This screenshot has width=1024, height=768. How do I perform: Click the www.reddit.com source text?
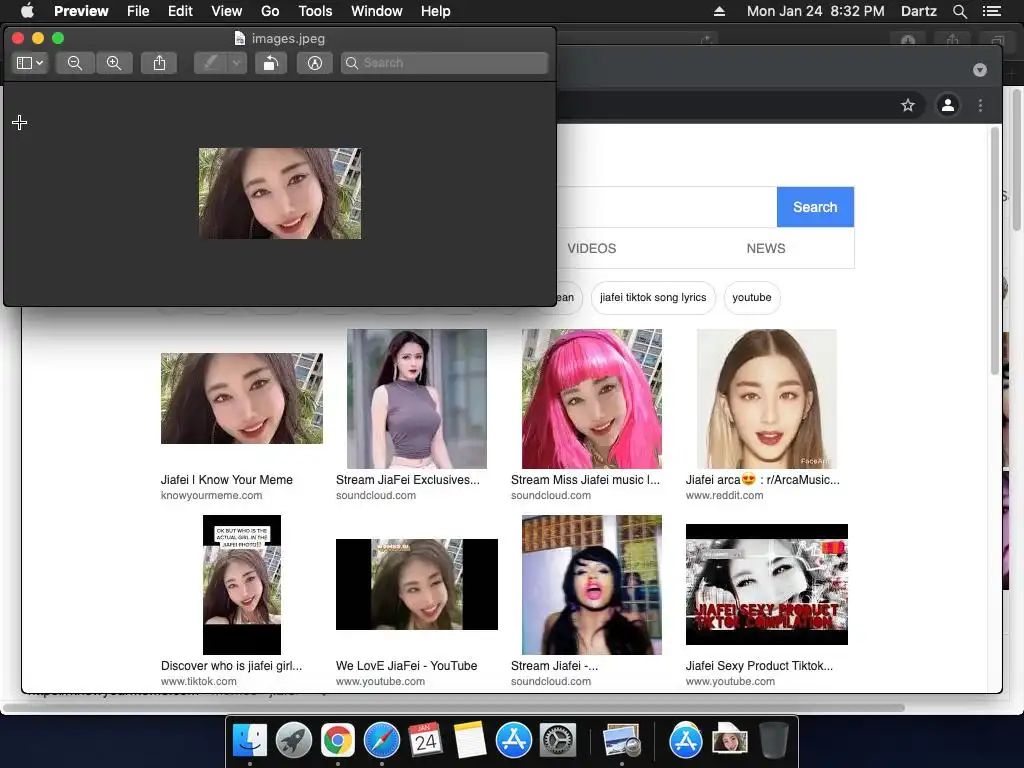724,496
